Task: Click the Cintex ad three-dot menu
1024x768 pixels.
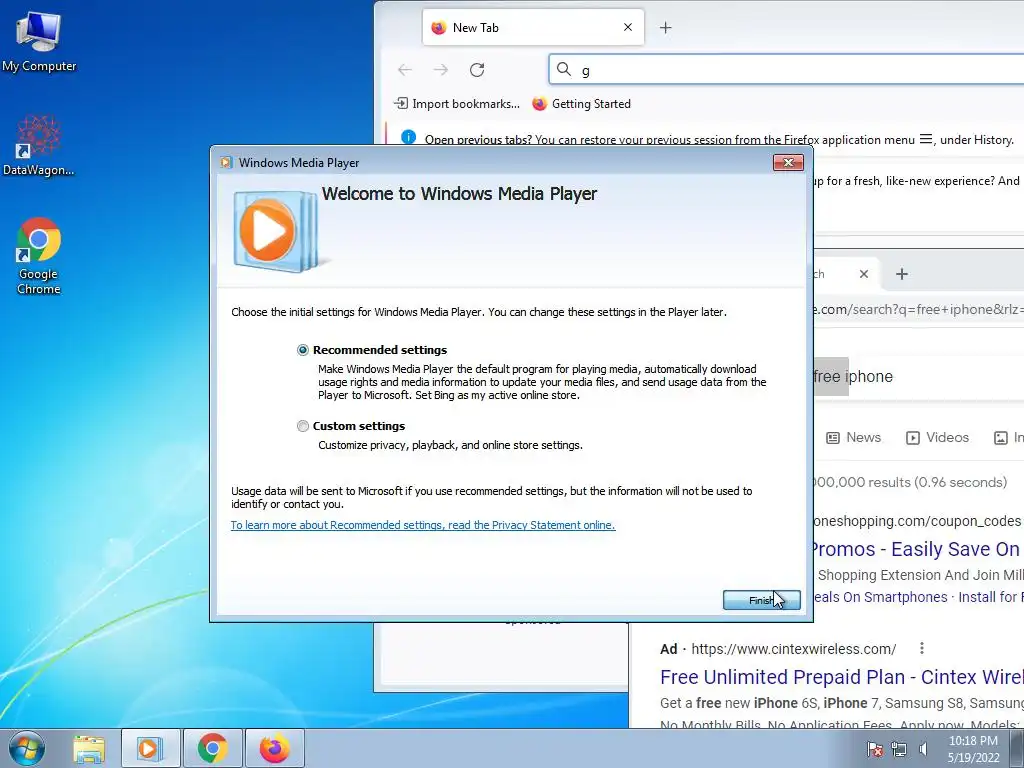Action: 921,648
